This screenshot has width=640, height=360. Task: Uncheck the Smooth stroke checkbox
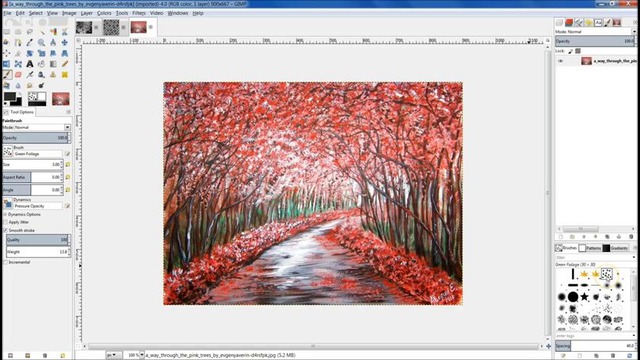5,230
